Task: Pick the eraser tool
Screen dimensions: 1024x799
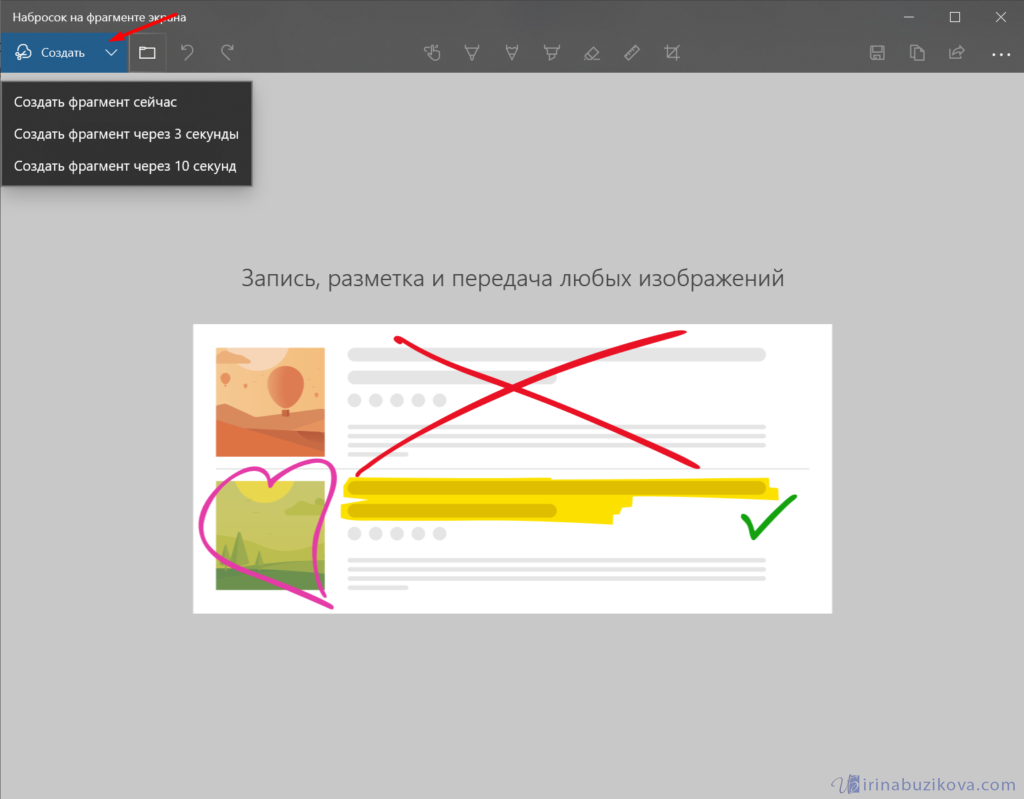Action: 591,52
